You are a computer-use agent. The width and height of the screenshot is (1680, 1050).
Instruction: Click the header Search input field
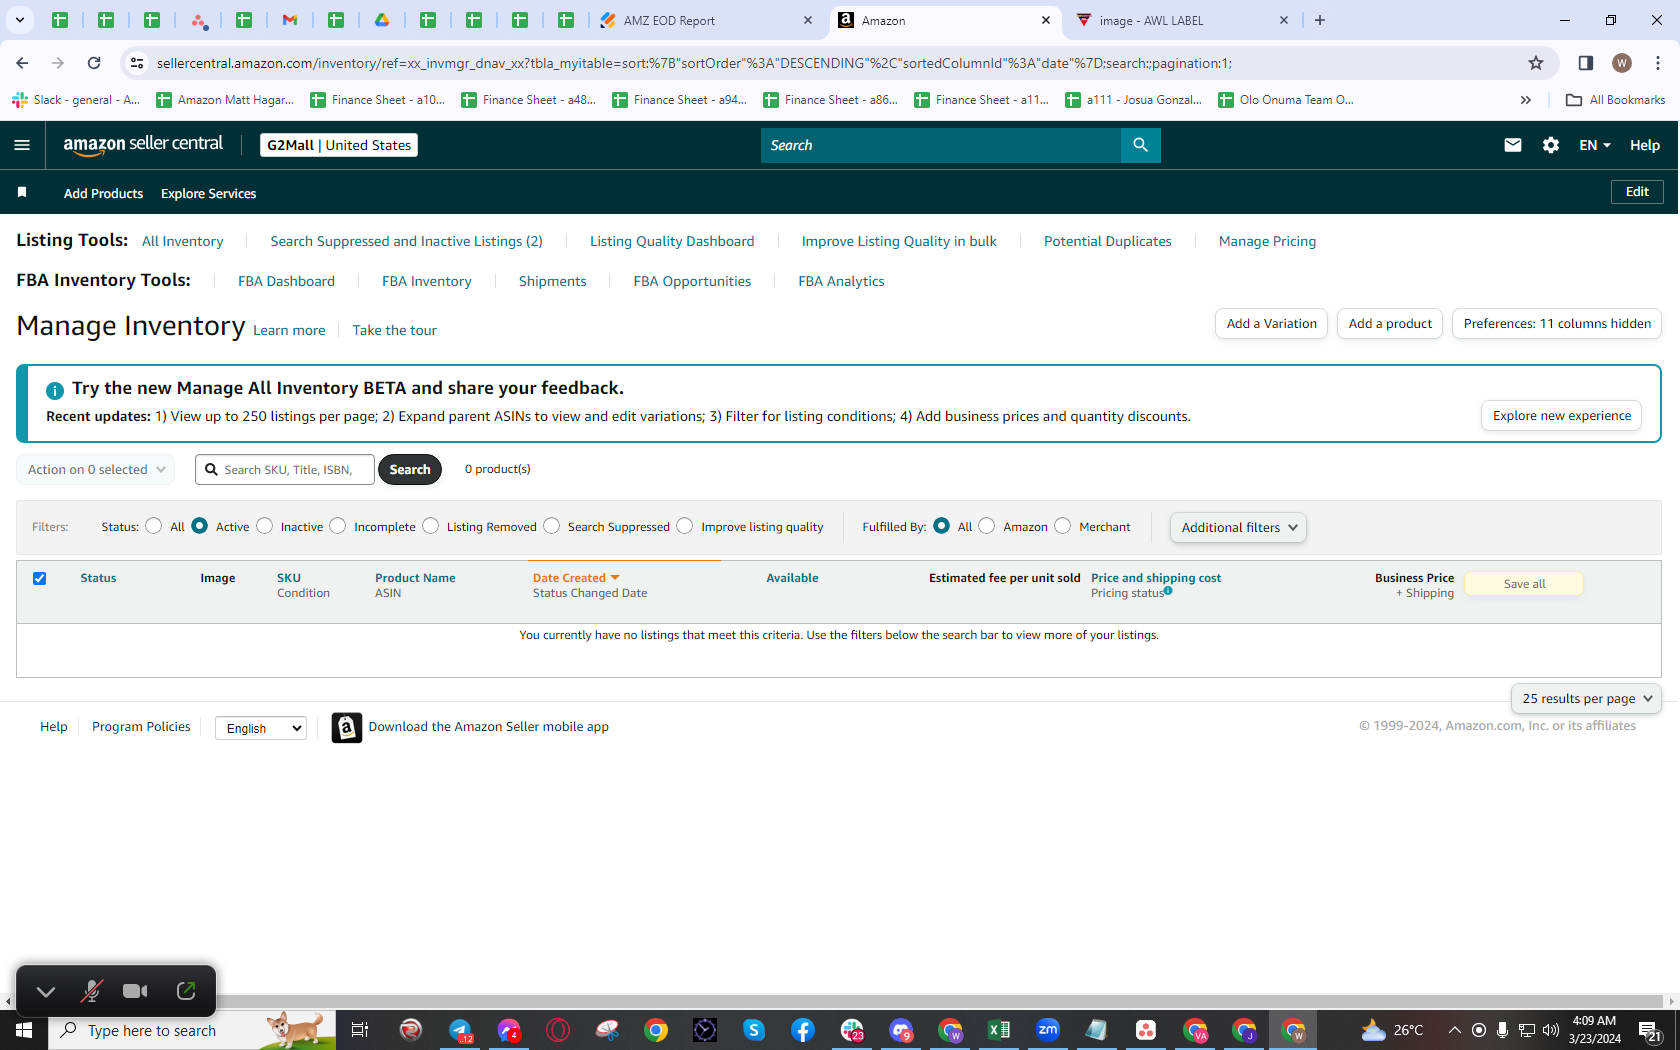(x=941, y=145)
